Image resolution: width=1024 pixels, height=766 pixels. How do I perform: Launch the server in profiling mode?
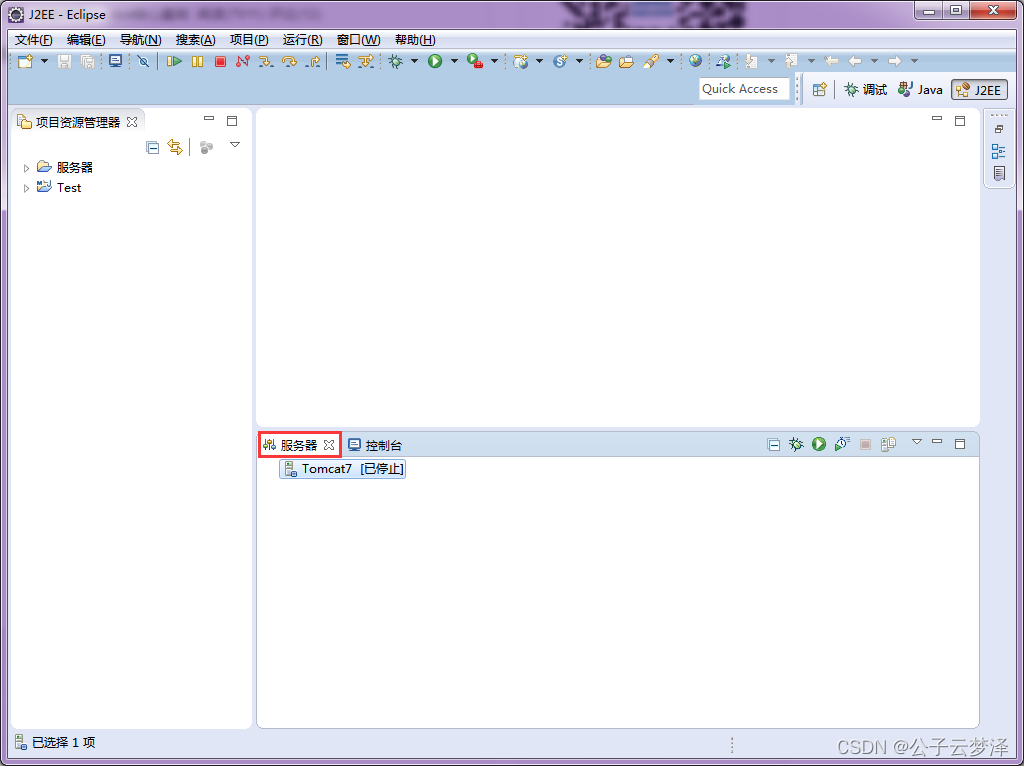coord(841,444)
